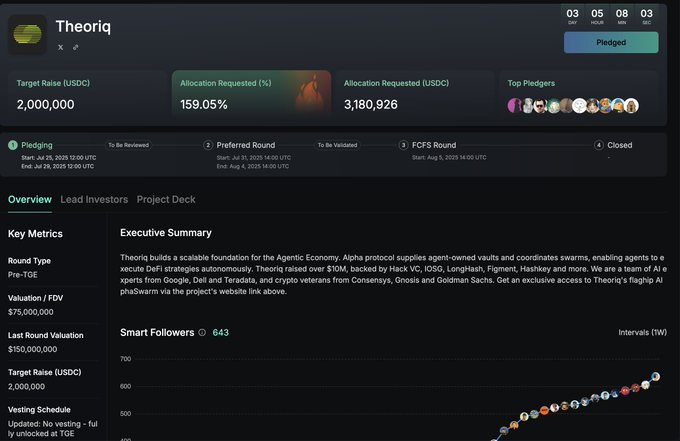
Task: Click the last top pledger avatar
Action: click(631, 105)
